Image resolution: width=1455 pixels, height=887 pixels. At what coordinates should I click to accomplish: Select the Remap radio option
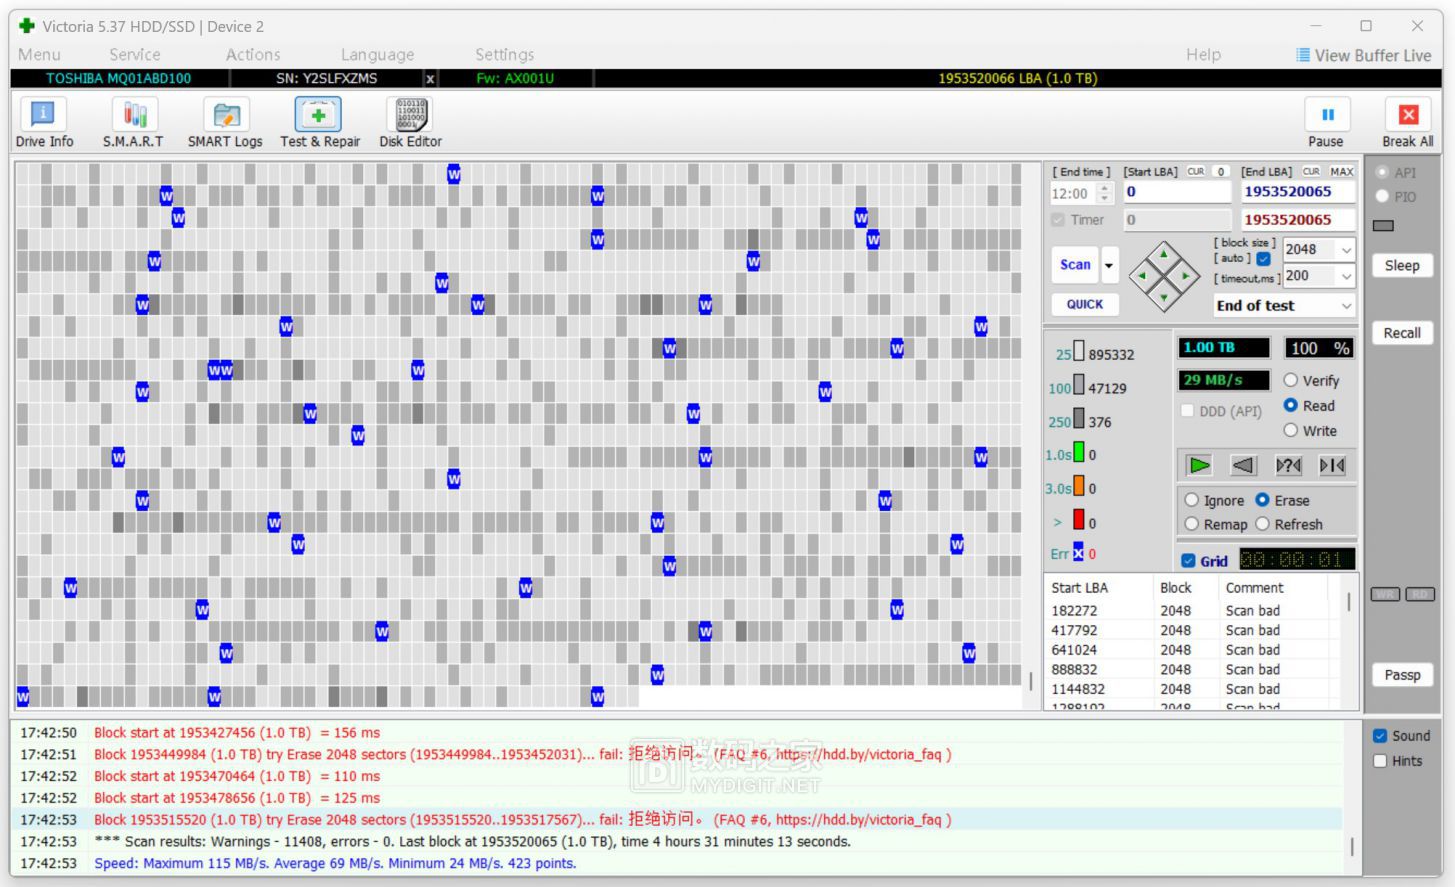tap(1192, 524)
